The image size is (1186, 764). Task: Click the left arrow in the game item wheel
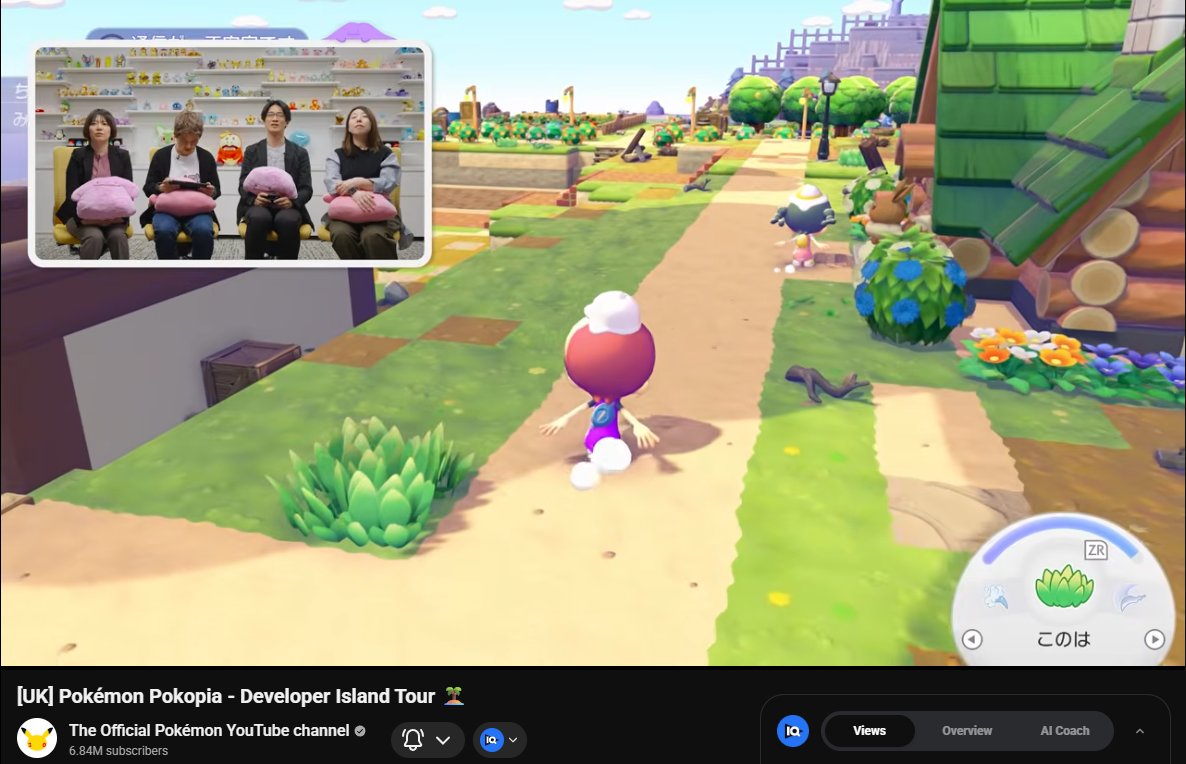(x=972, y=639)
